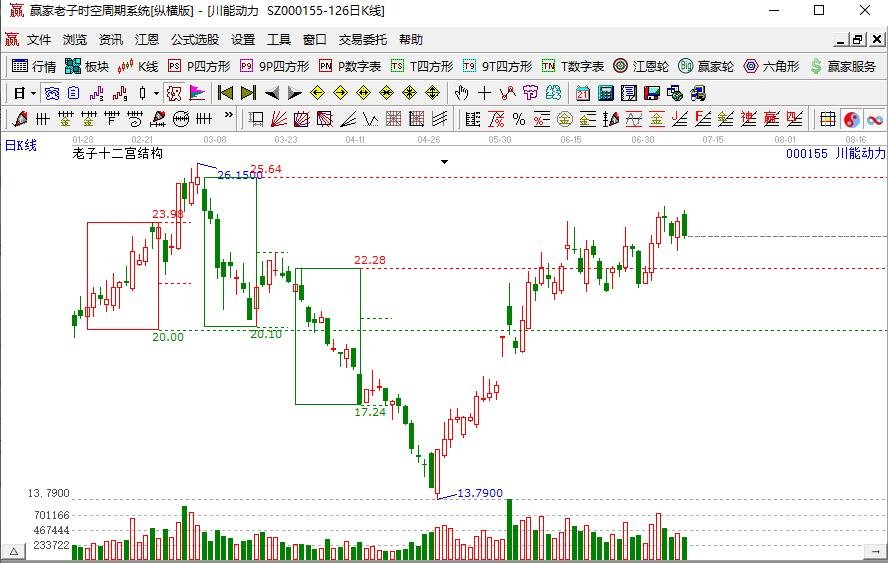Viewport: 888px width, 563px height.
Task: Jump to first bar with skip-to-start arrow
Action: pos(225,93)
